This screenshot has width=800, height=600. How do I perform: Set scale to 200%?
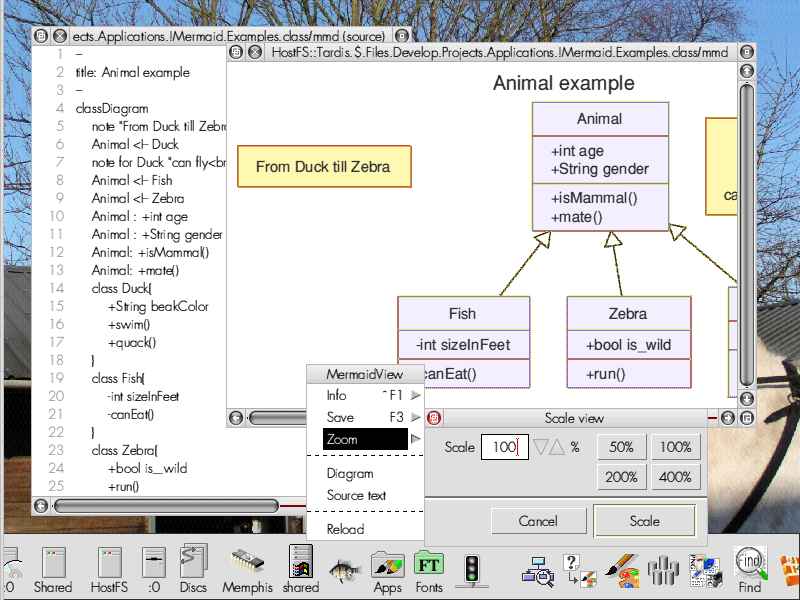pyautogui.click(x=621, y=477)
